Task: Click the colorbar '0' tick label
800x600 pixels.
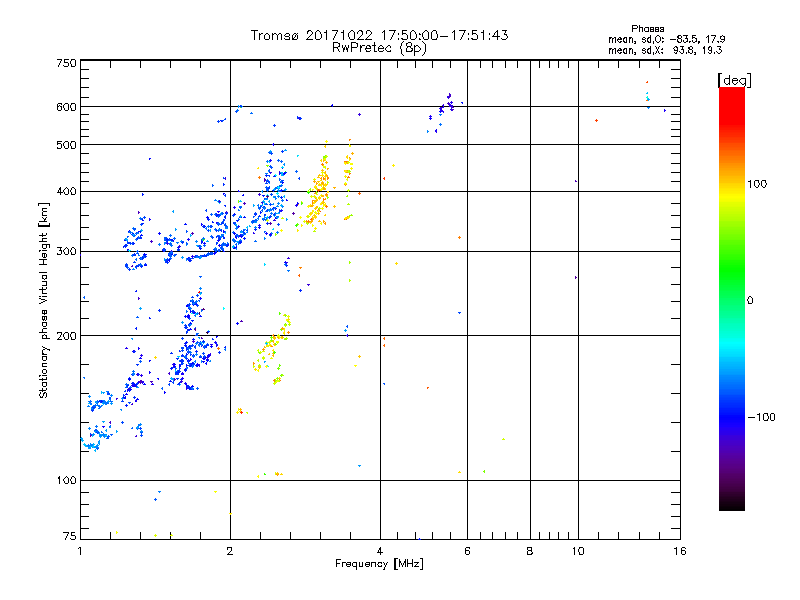Action: pos(750,301)
